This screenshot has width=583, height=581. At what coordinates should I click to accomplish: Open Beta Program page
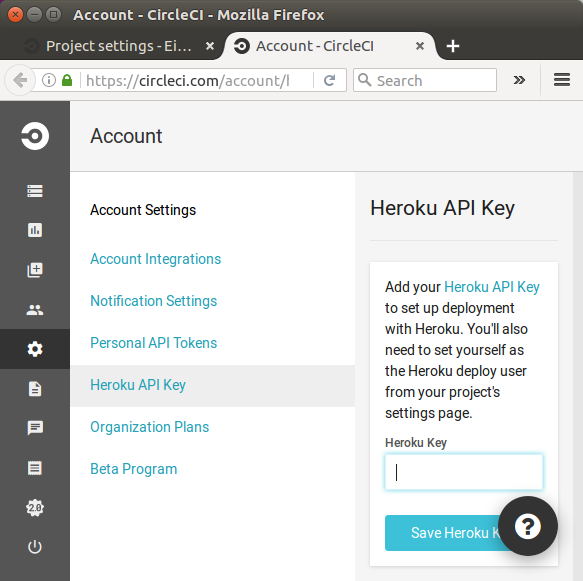click(133, 469)
